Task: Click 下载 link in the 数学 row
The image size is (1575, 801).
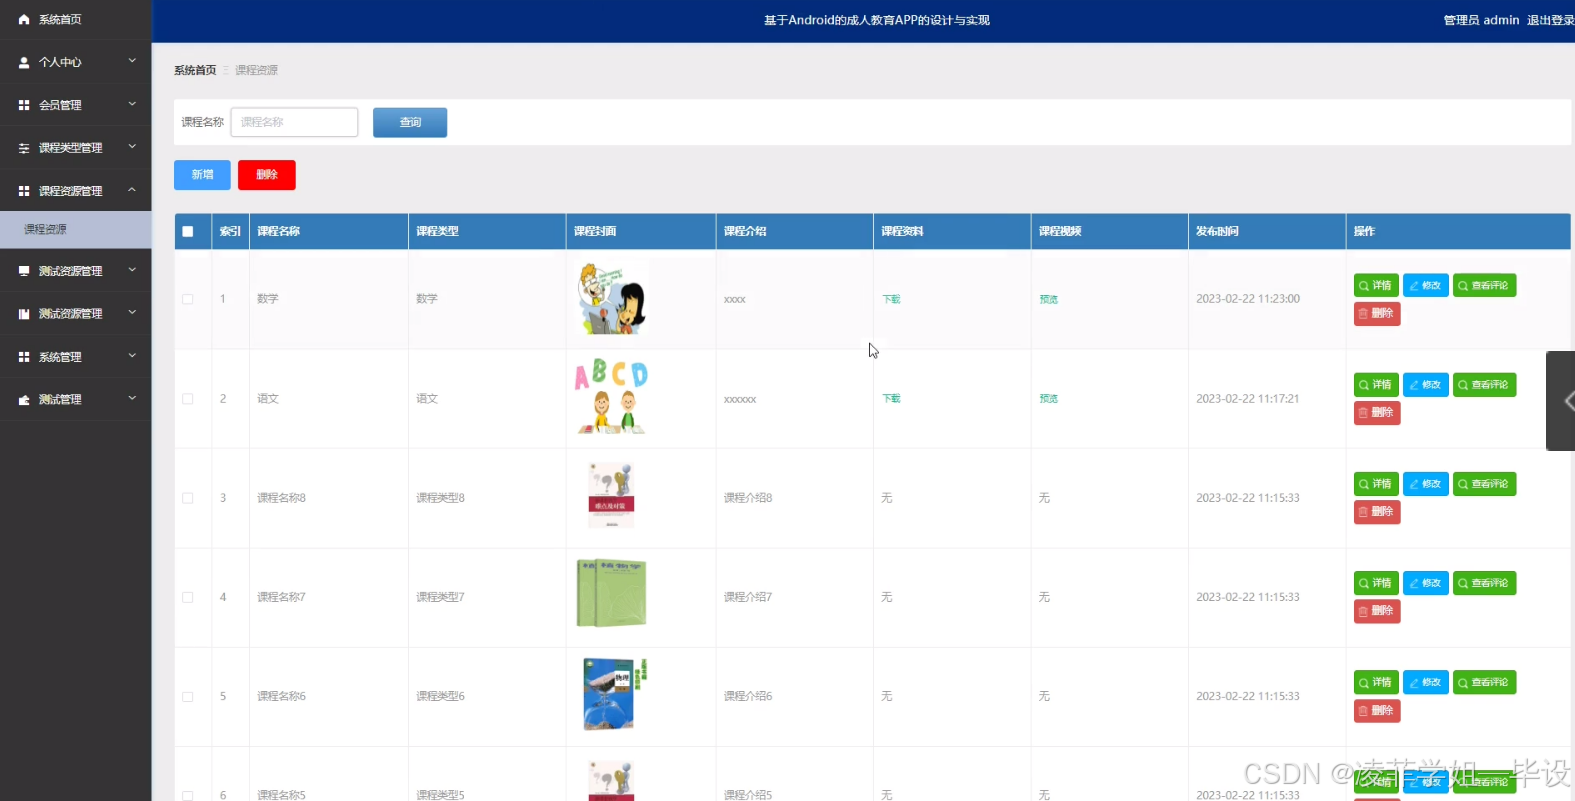Action: [x=891, y=299]
